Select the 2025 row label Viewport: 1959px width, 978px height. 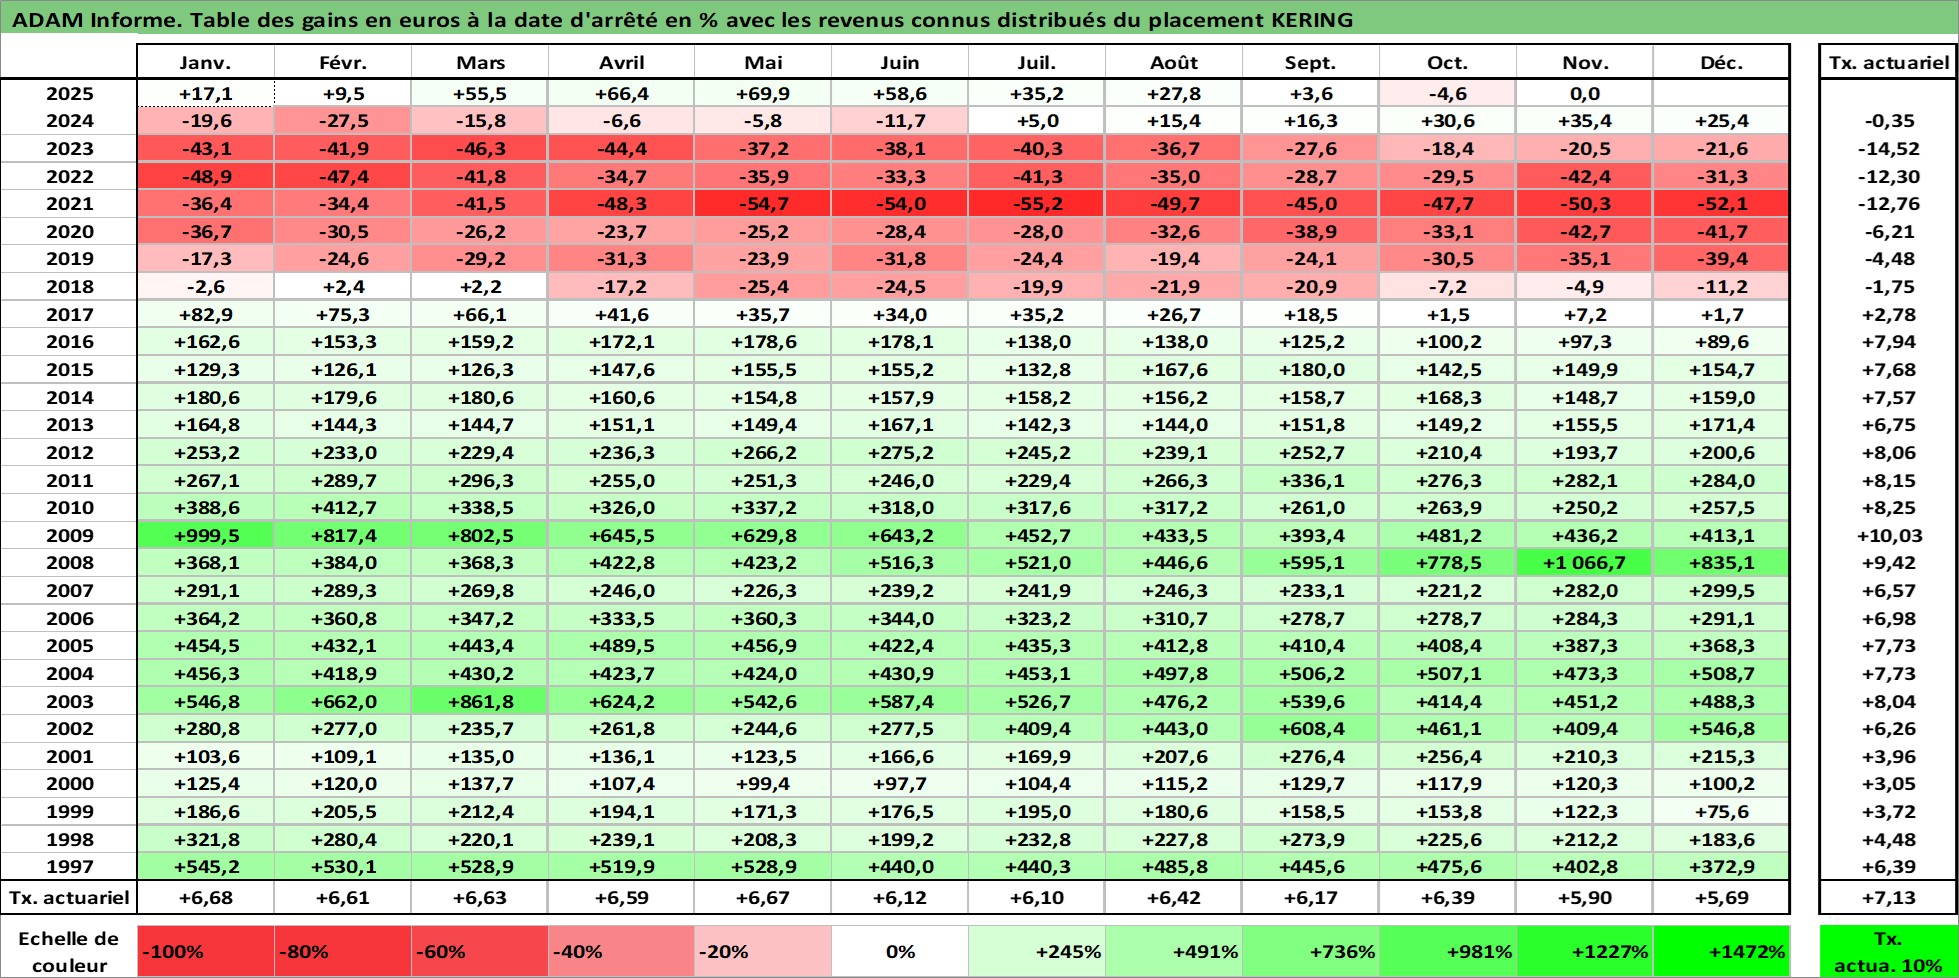[x=69, y=93]
